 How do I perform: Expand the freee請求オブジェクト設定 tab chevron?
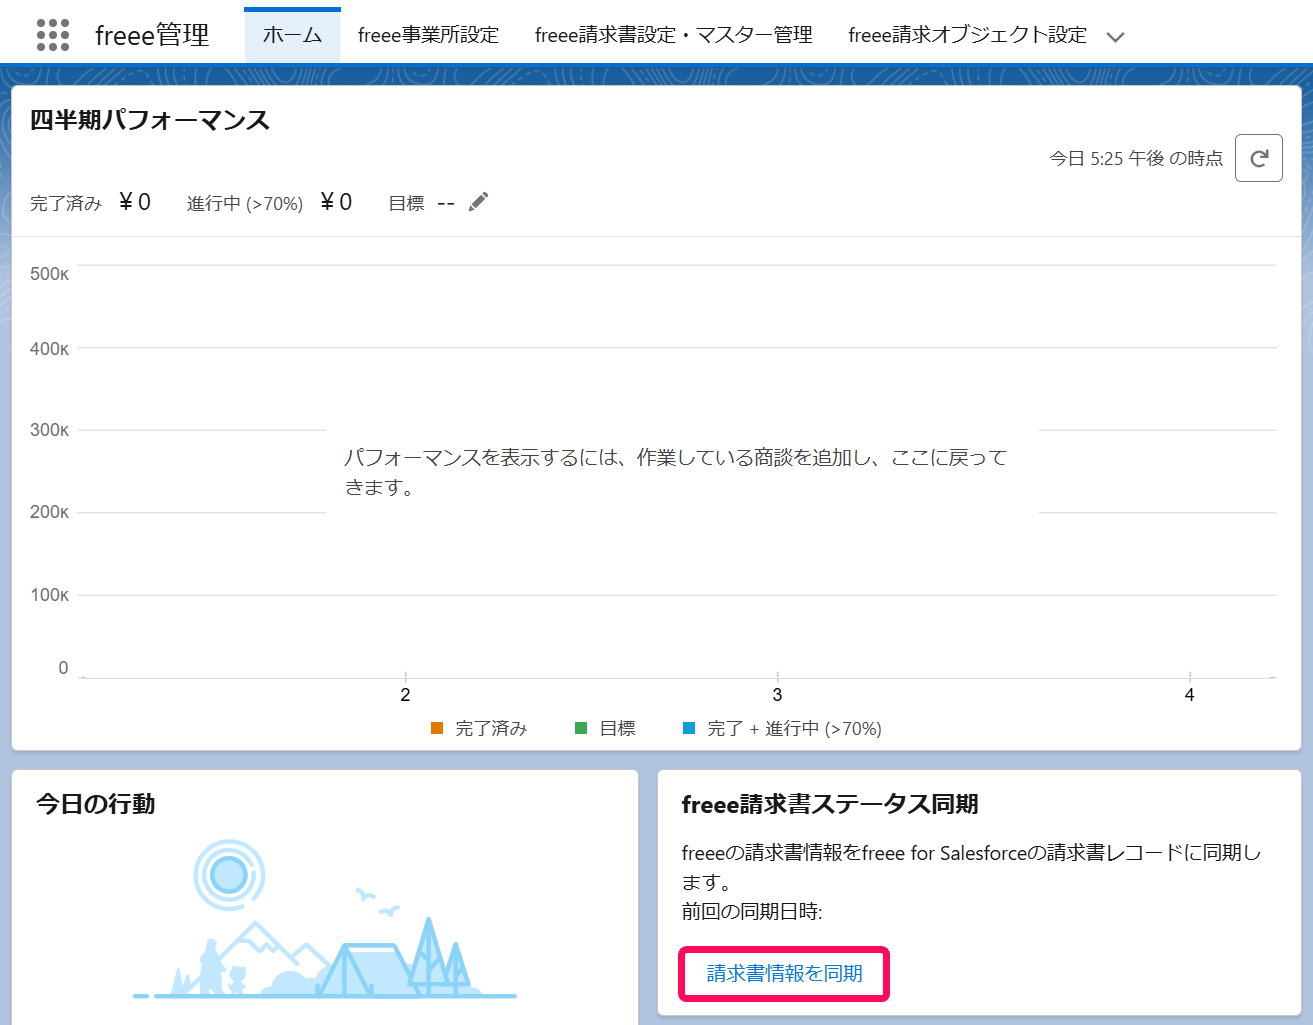tap(1116, 37)
